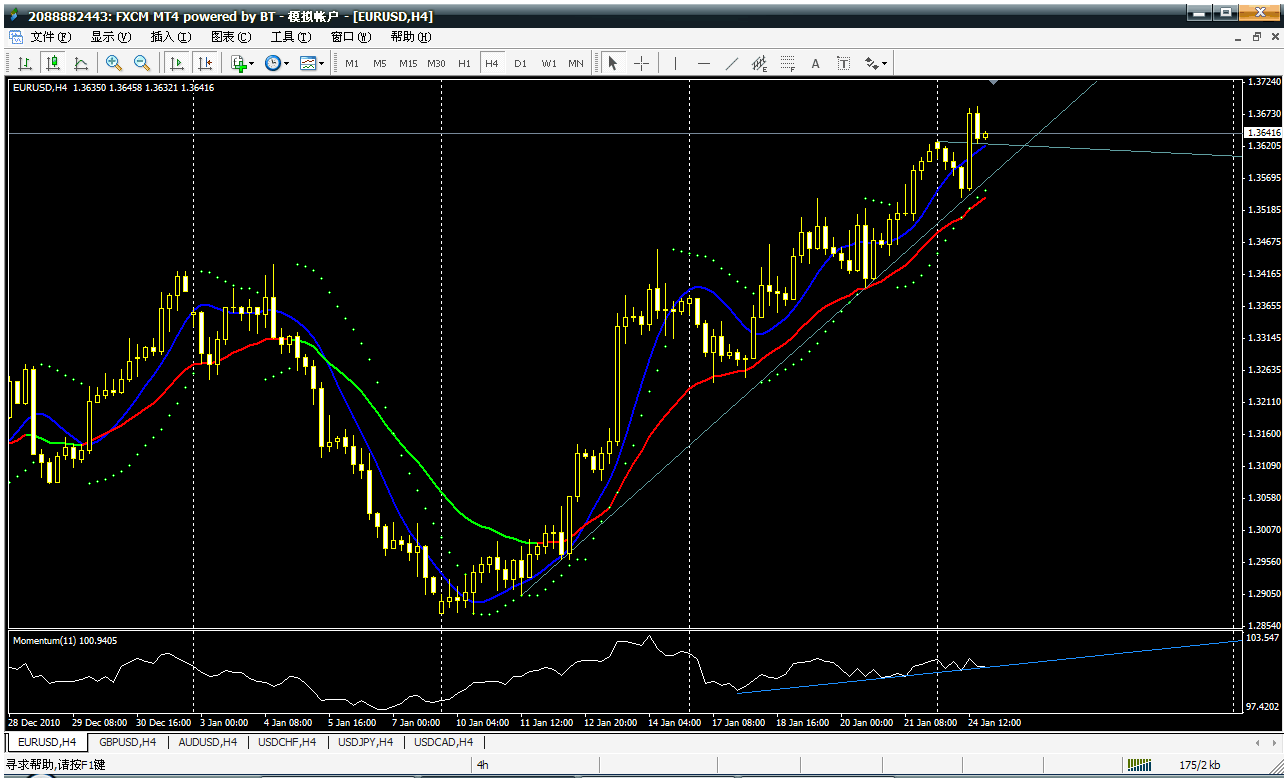Open the 插入 (Insert) menu

(170, 37)
